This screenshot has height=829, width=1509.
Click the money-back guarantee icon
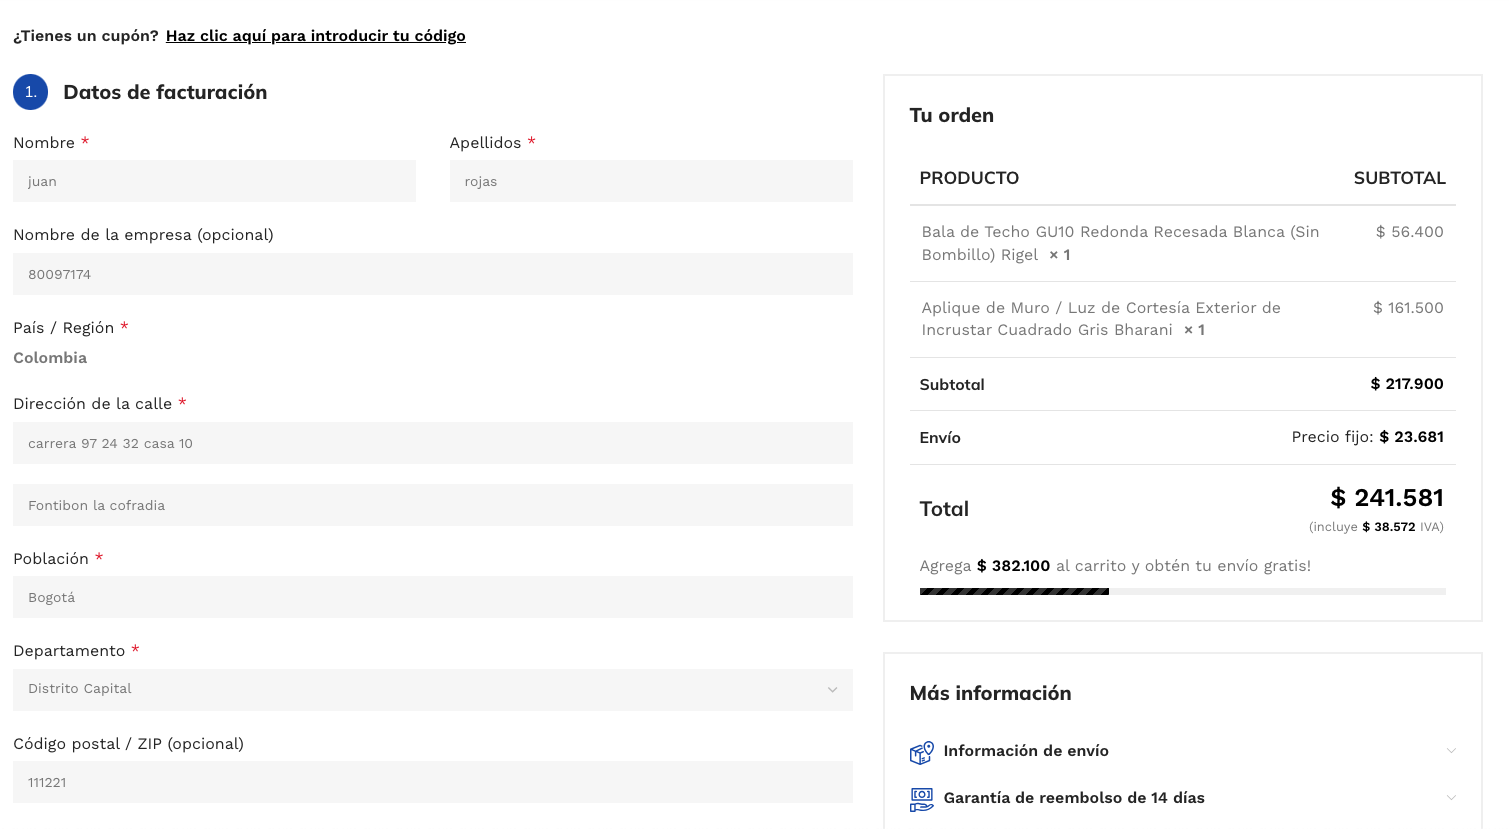pos(921,799)
